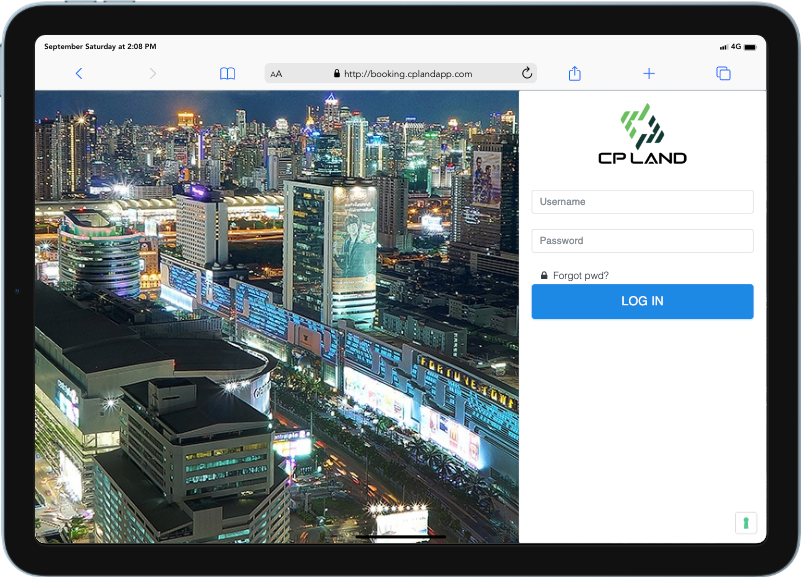Reload the page with refresh icon
801x577 pixels.
(x=527, y=73)
